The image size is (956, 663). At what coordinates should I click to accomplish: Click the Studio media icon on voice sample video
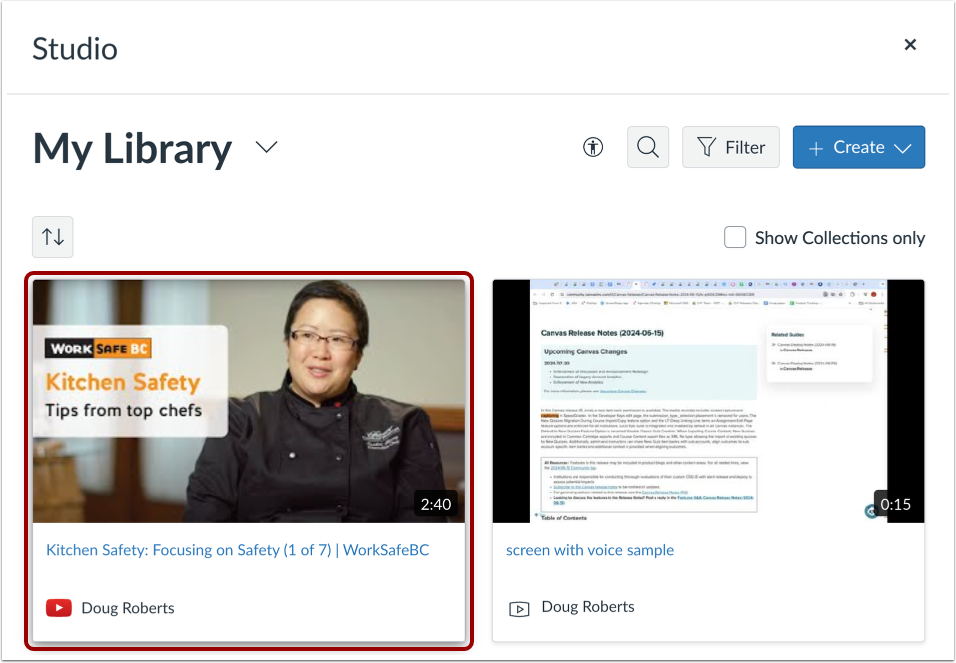coord(518,606)
